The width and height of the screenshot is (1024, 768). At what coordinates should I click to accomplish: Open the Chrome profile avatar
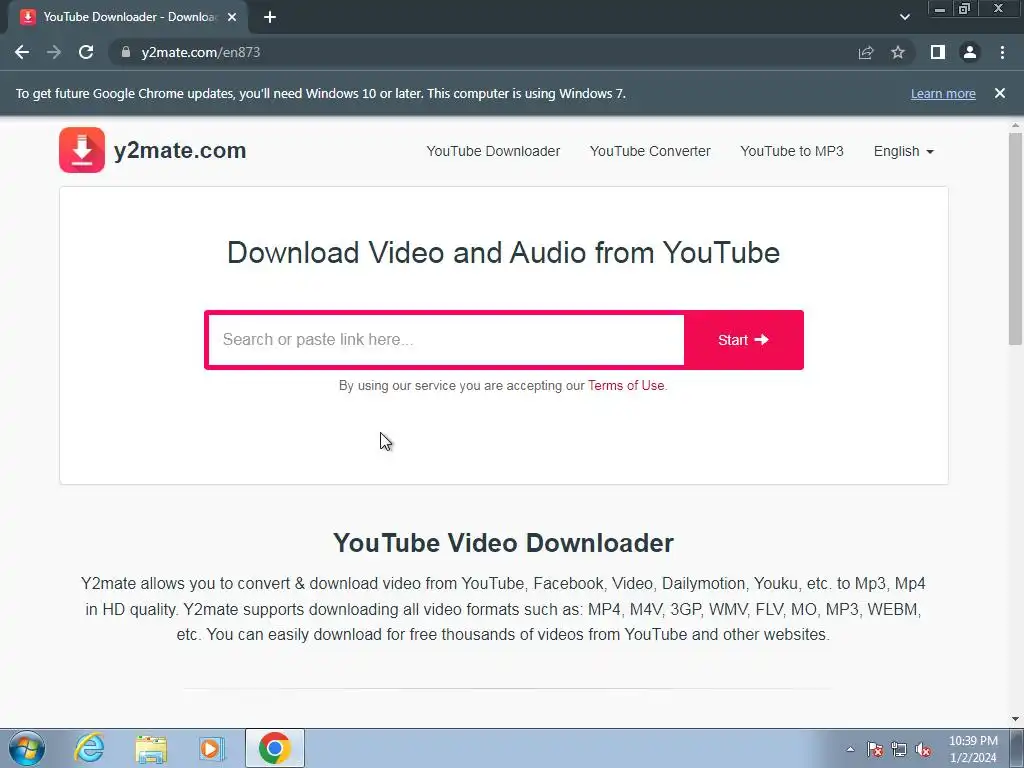[970, 52]
